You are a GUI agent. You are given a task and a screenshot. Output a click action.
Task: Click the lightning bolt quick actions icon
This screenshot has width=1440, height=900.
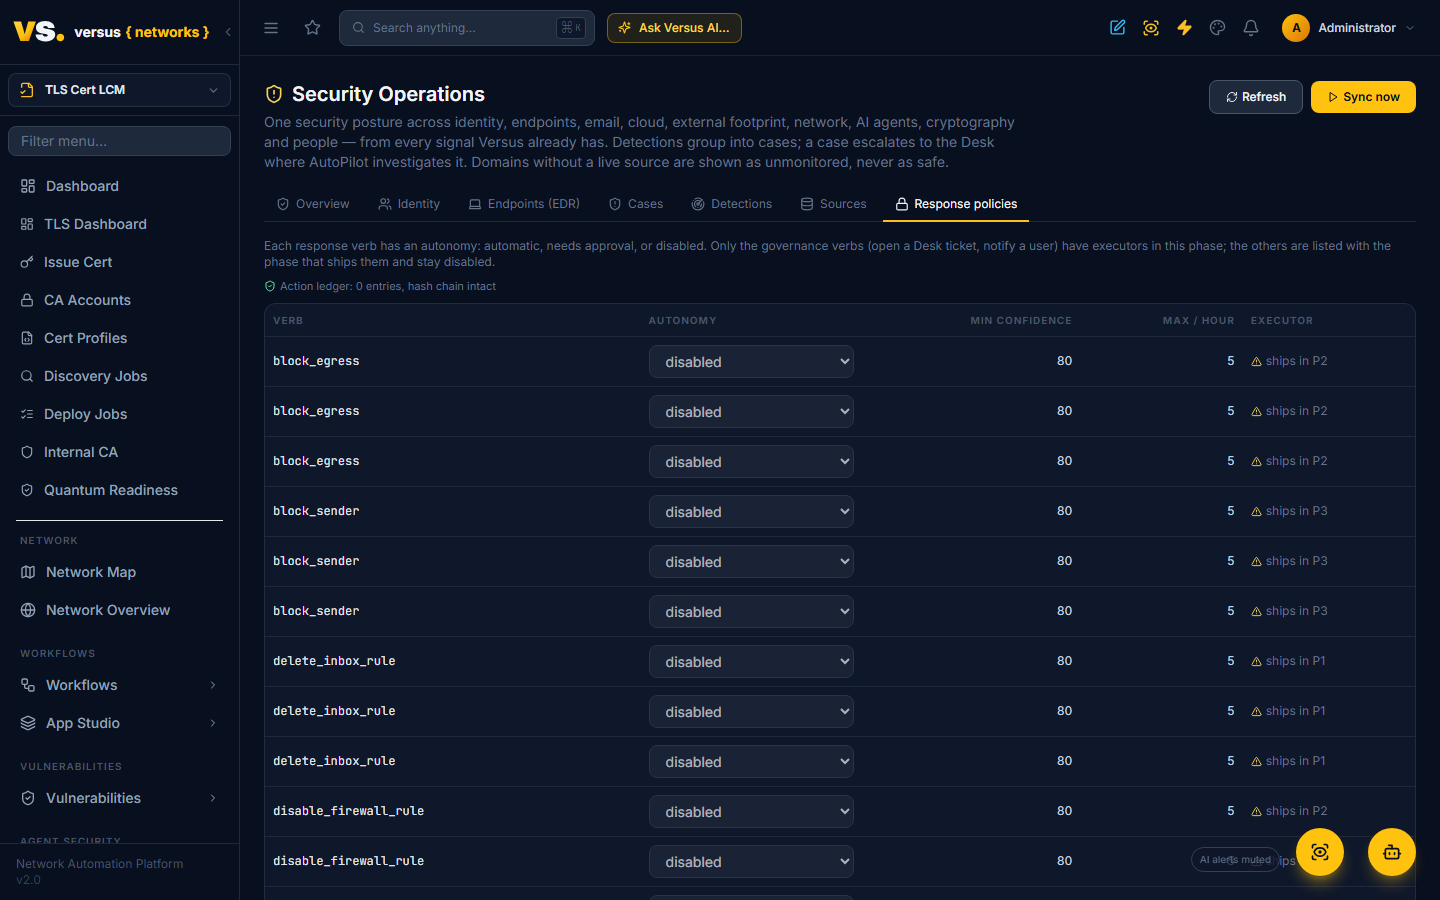1184,28
